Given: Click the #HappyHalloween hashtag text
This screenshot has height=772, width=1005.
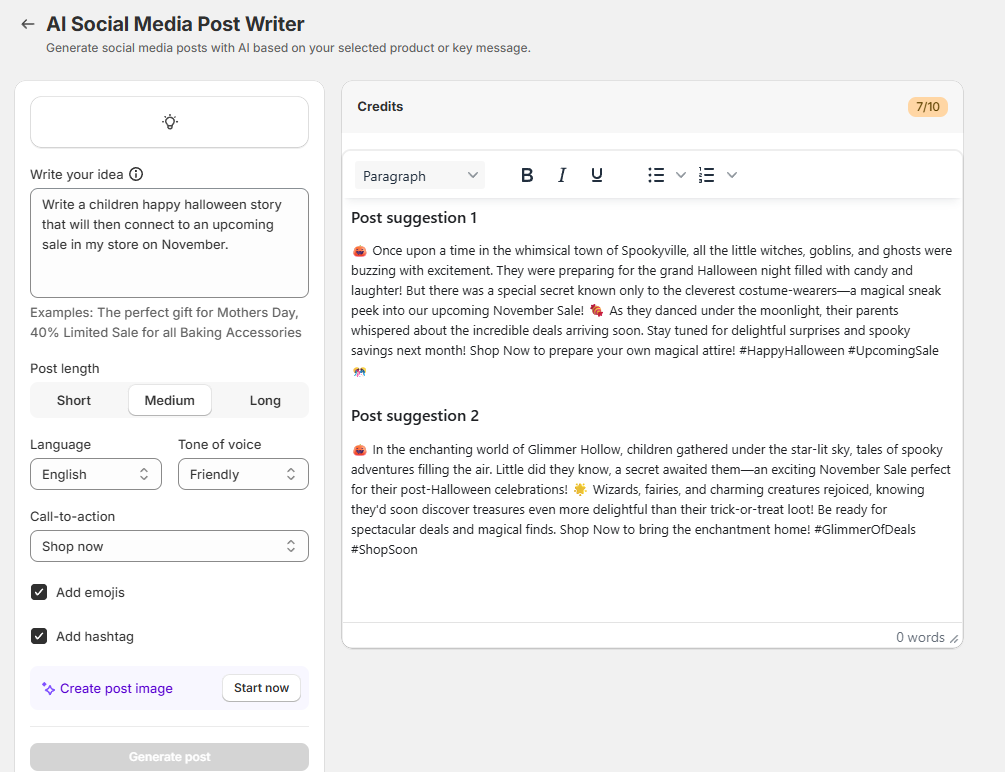Looking at the screenshot, I should tap(792, 351).
